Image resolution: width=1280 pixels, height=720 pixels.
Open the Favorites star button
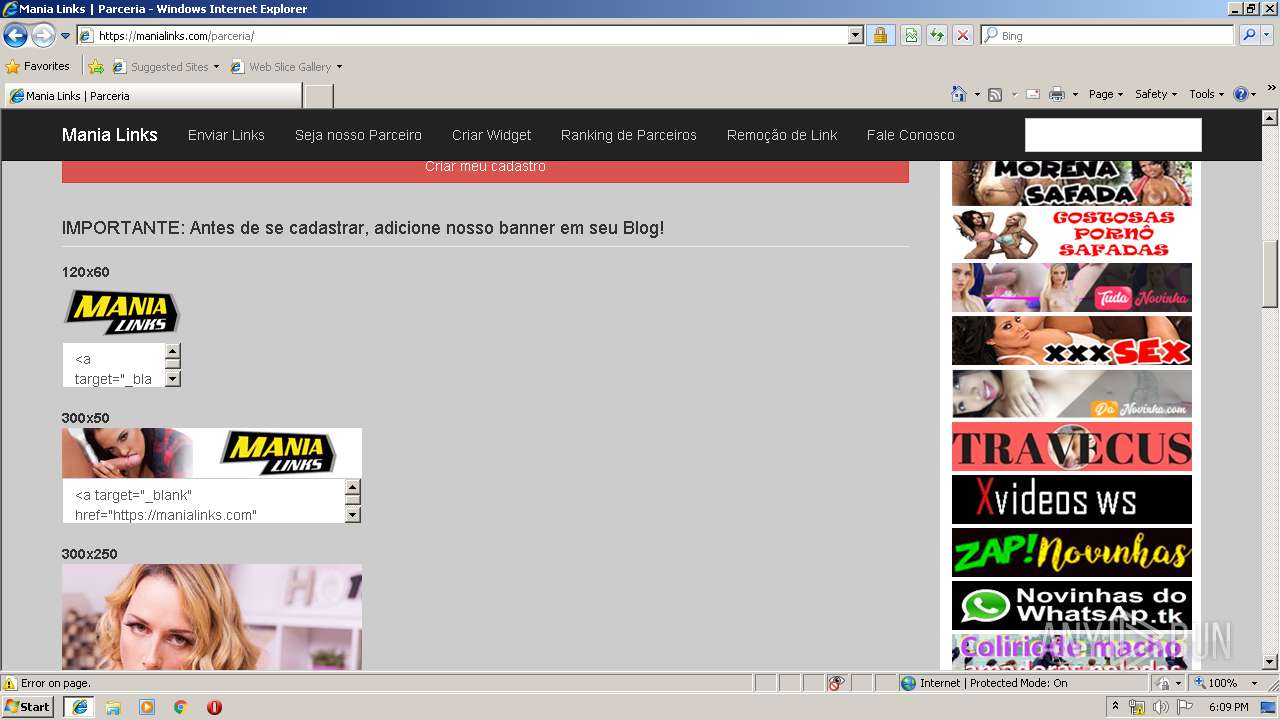[37, 67]
